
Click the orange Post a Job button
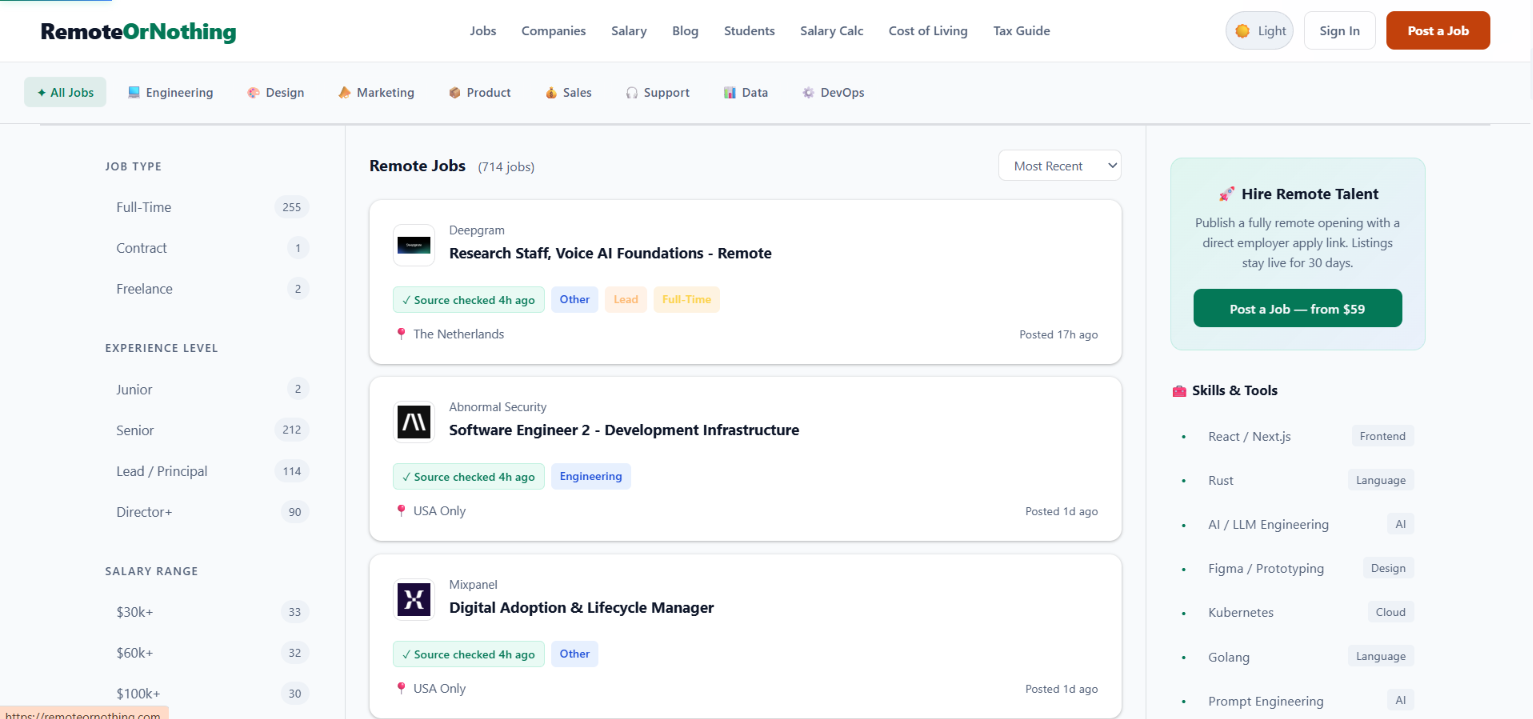[1438, 31]
